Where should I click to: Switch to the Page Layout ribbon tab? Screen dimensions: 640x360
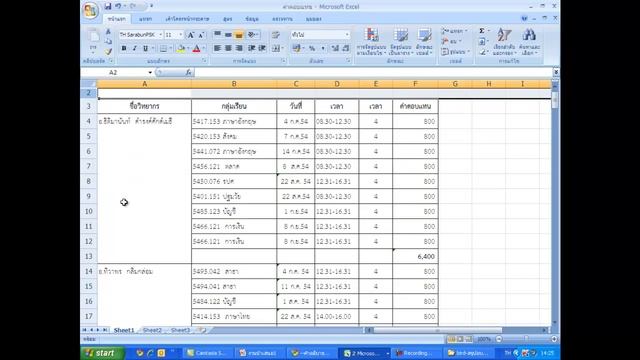point(187,19)
